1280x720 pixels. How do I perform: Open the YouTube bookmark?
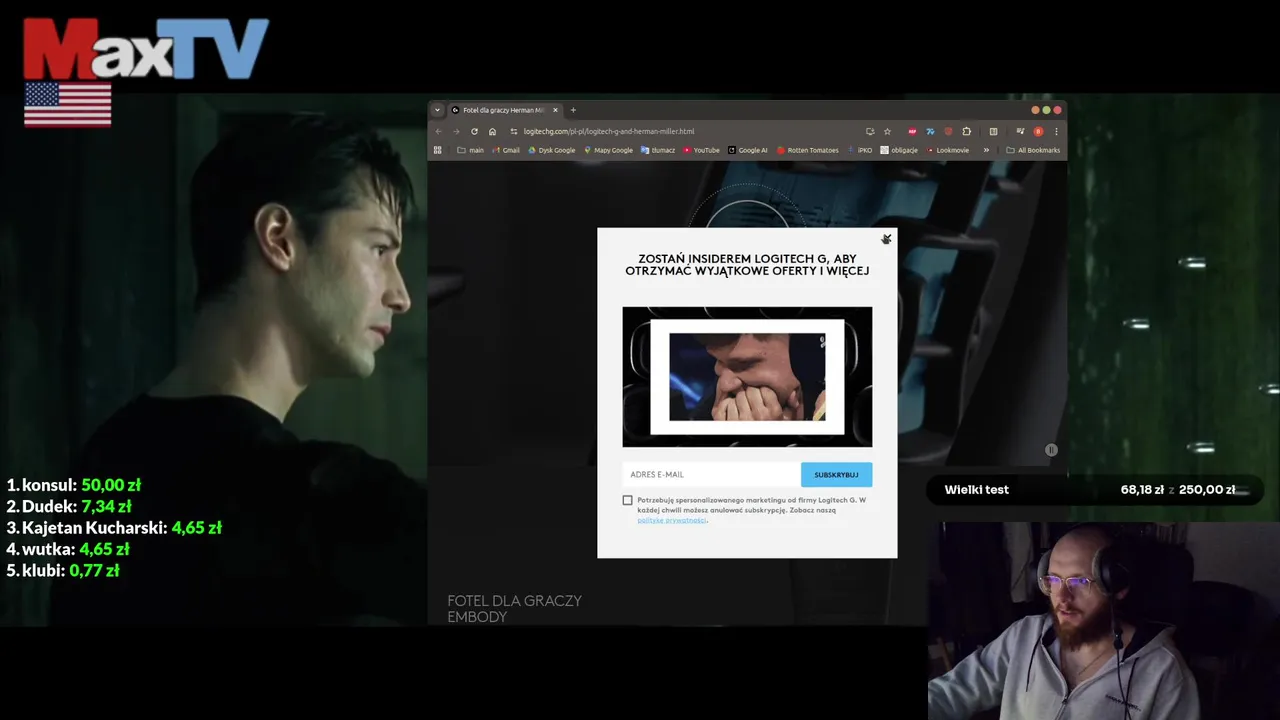(701, 150)
